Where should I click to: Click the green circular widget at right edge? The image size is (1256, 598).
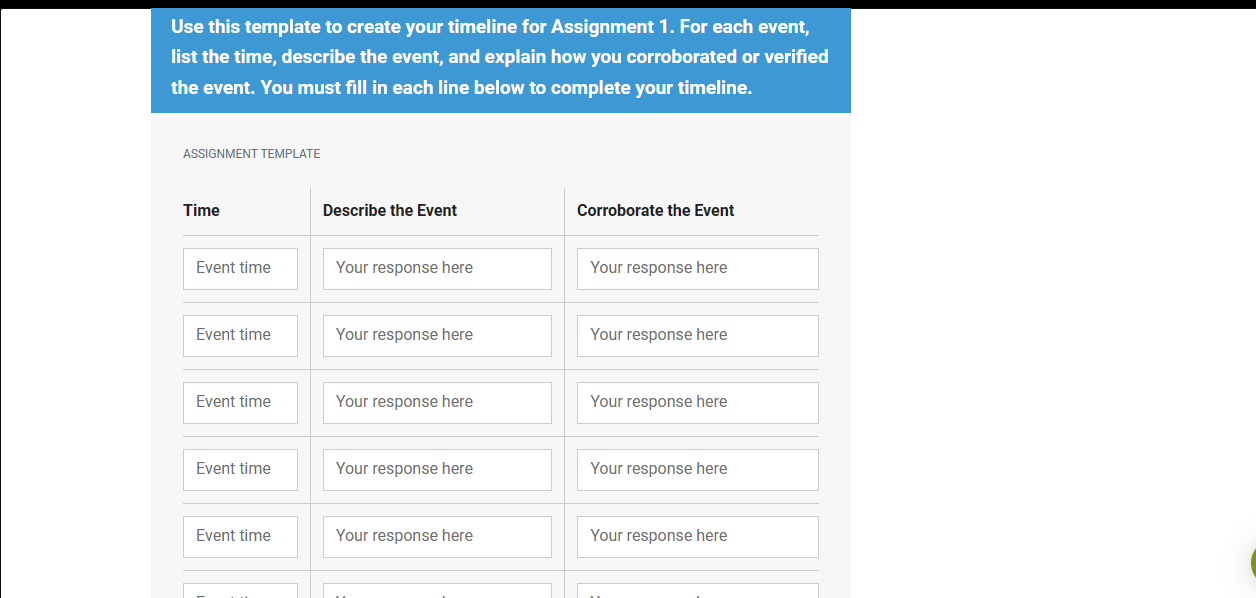click(x=1252, y=563)
